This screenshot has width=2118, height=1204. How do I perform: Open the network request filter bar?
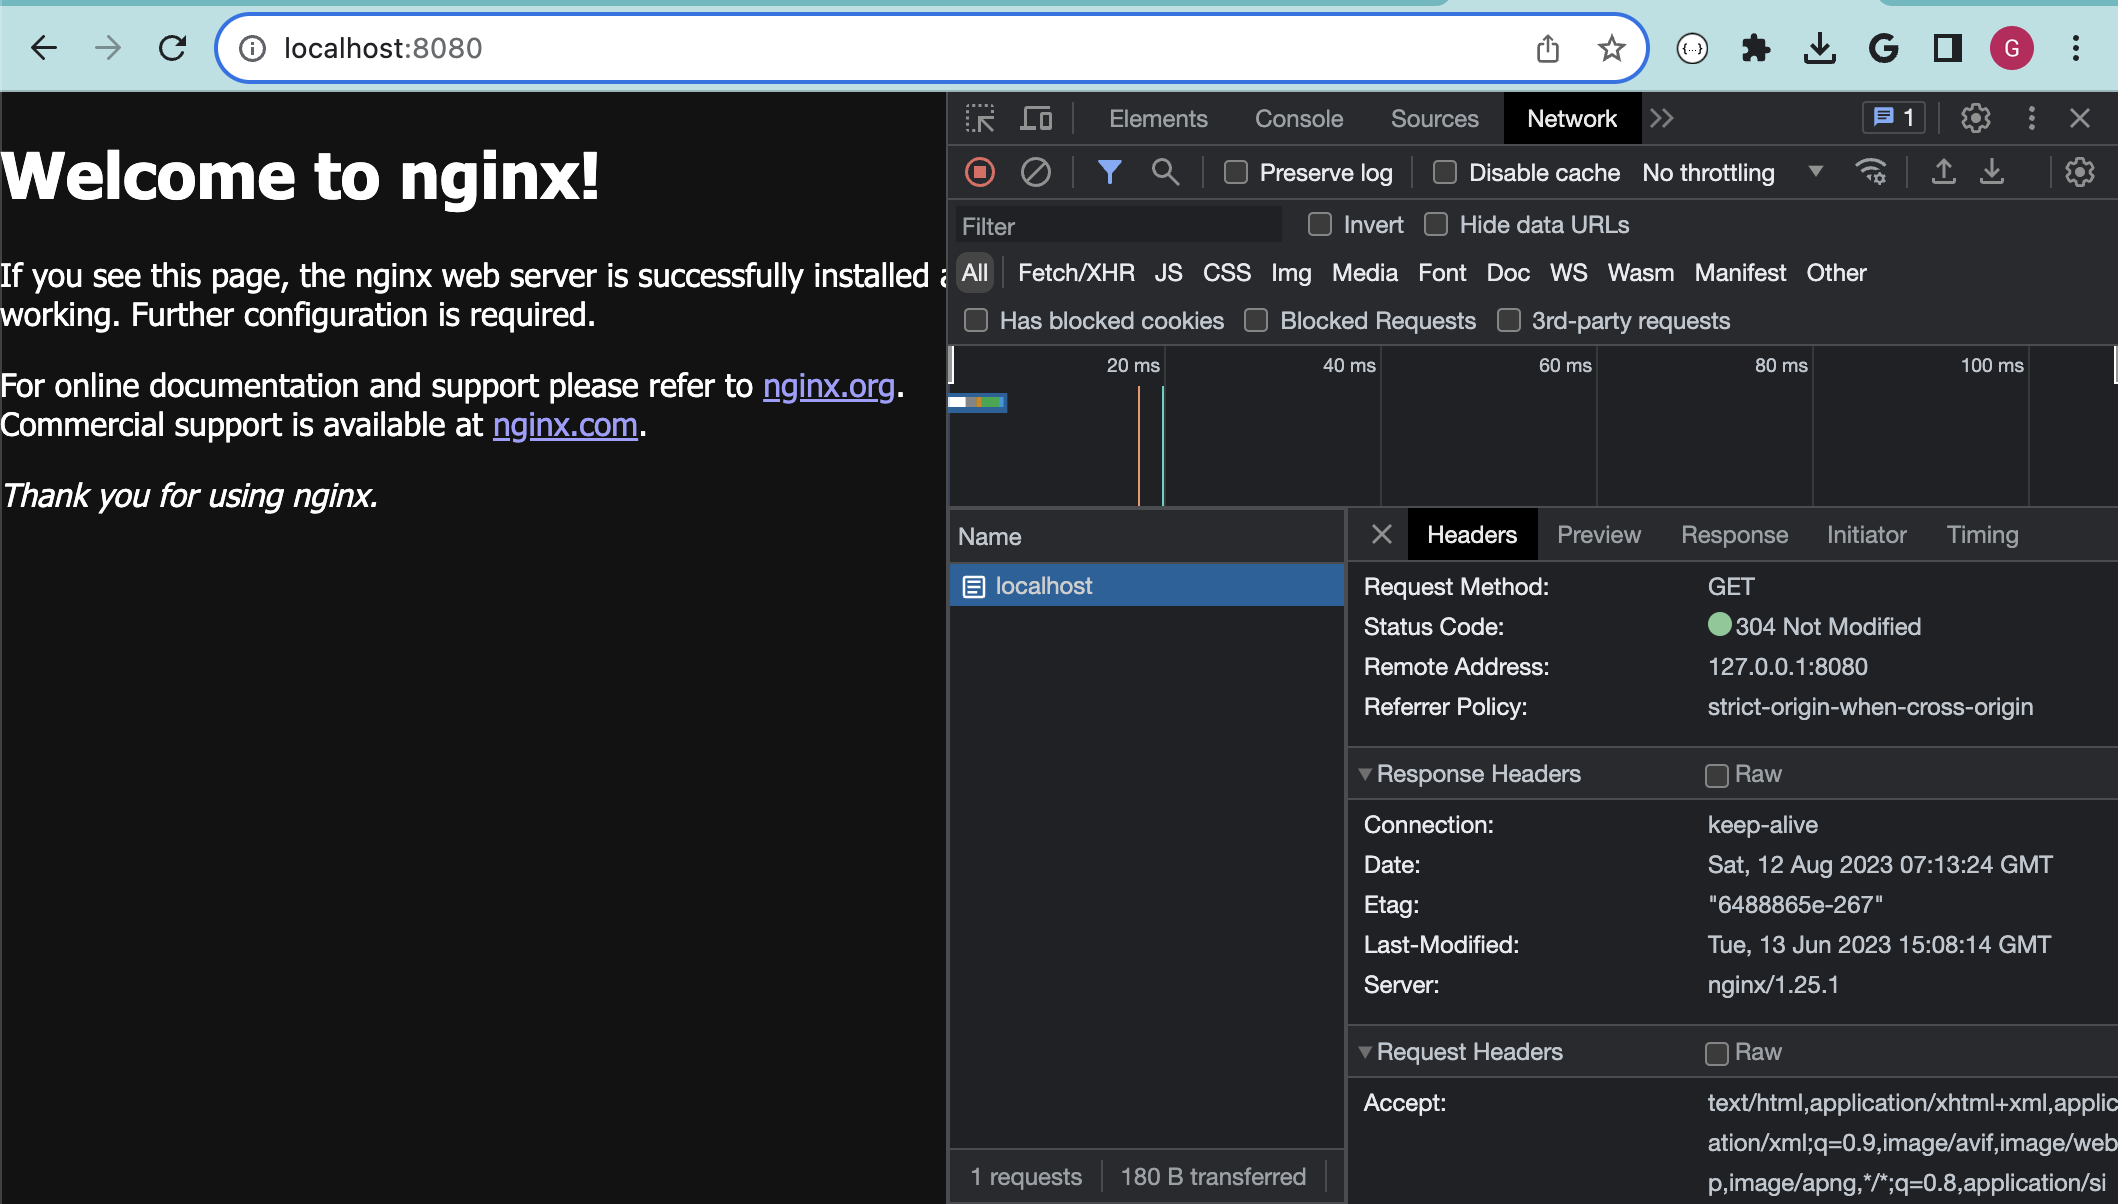point(1109,172)
